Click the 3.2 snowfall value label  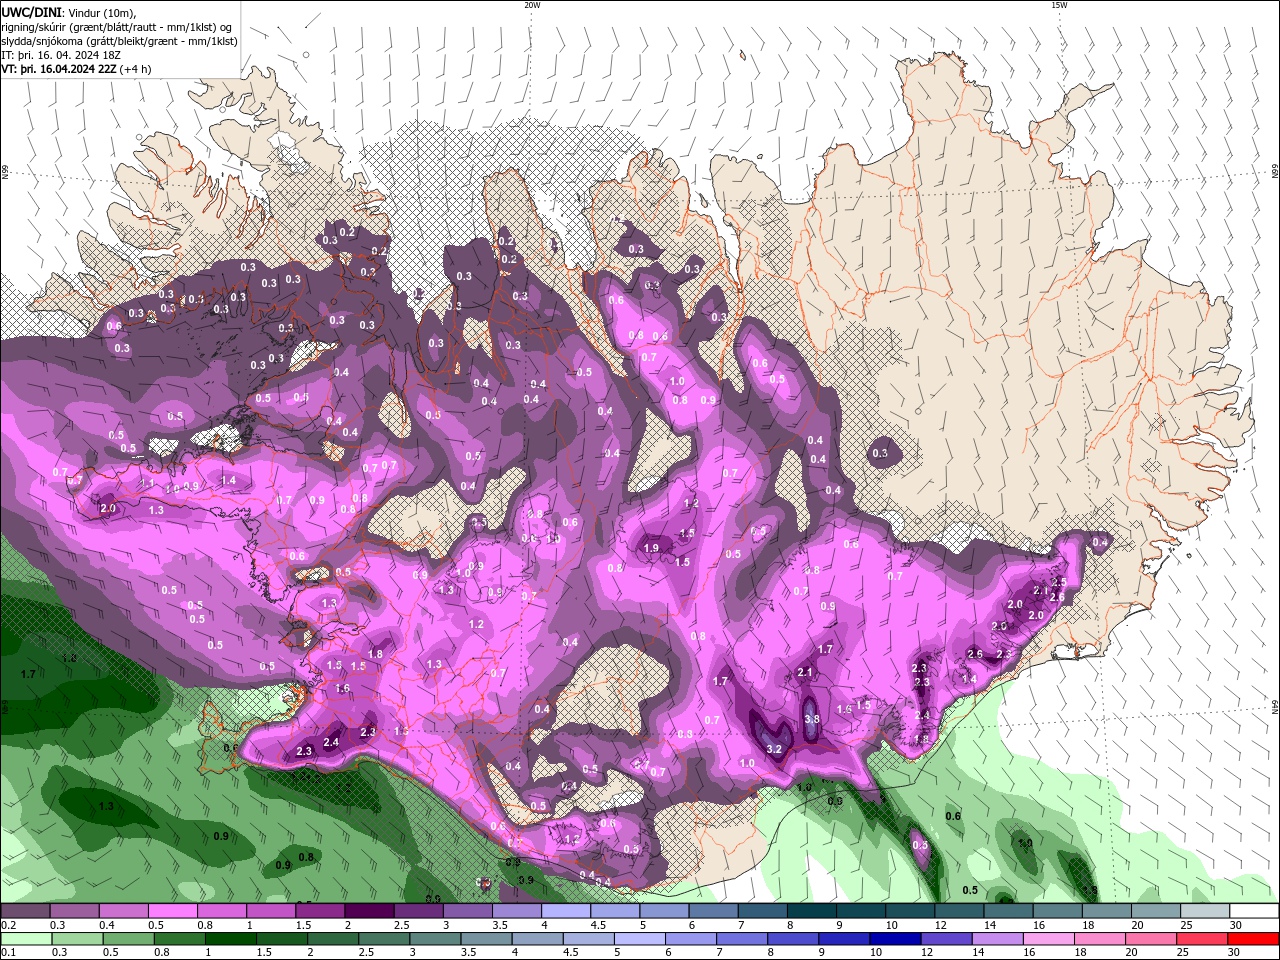pos(773,749)
